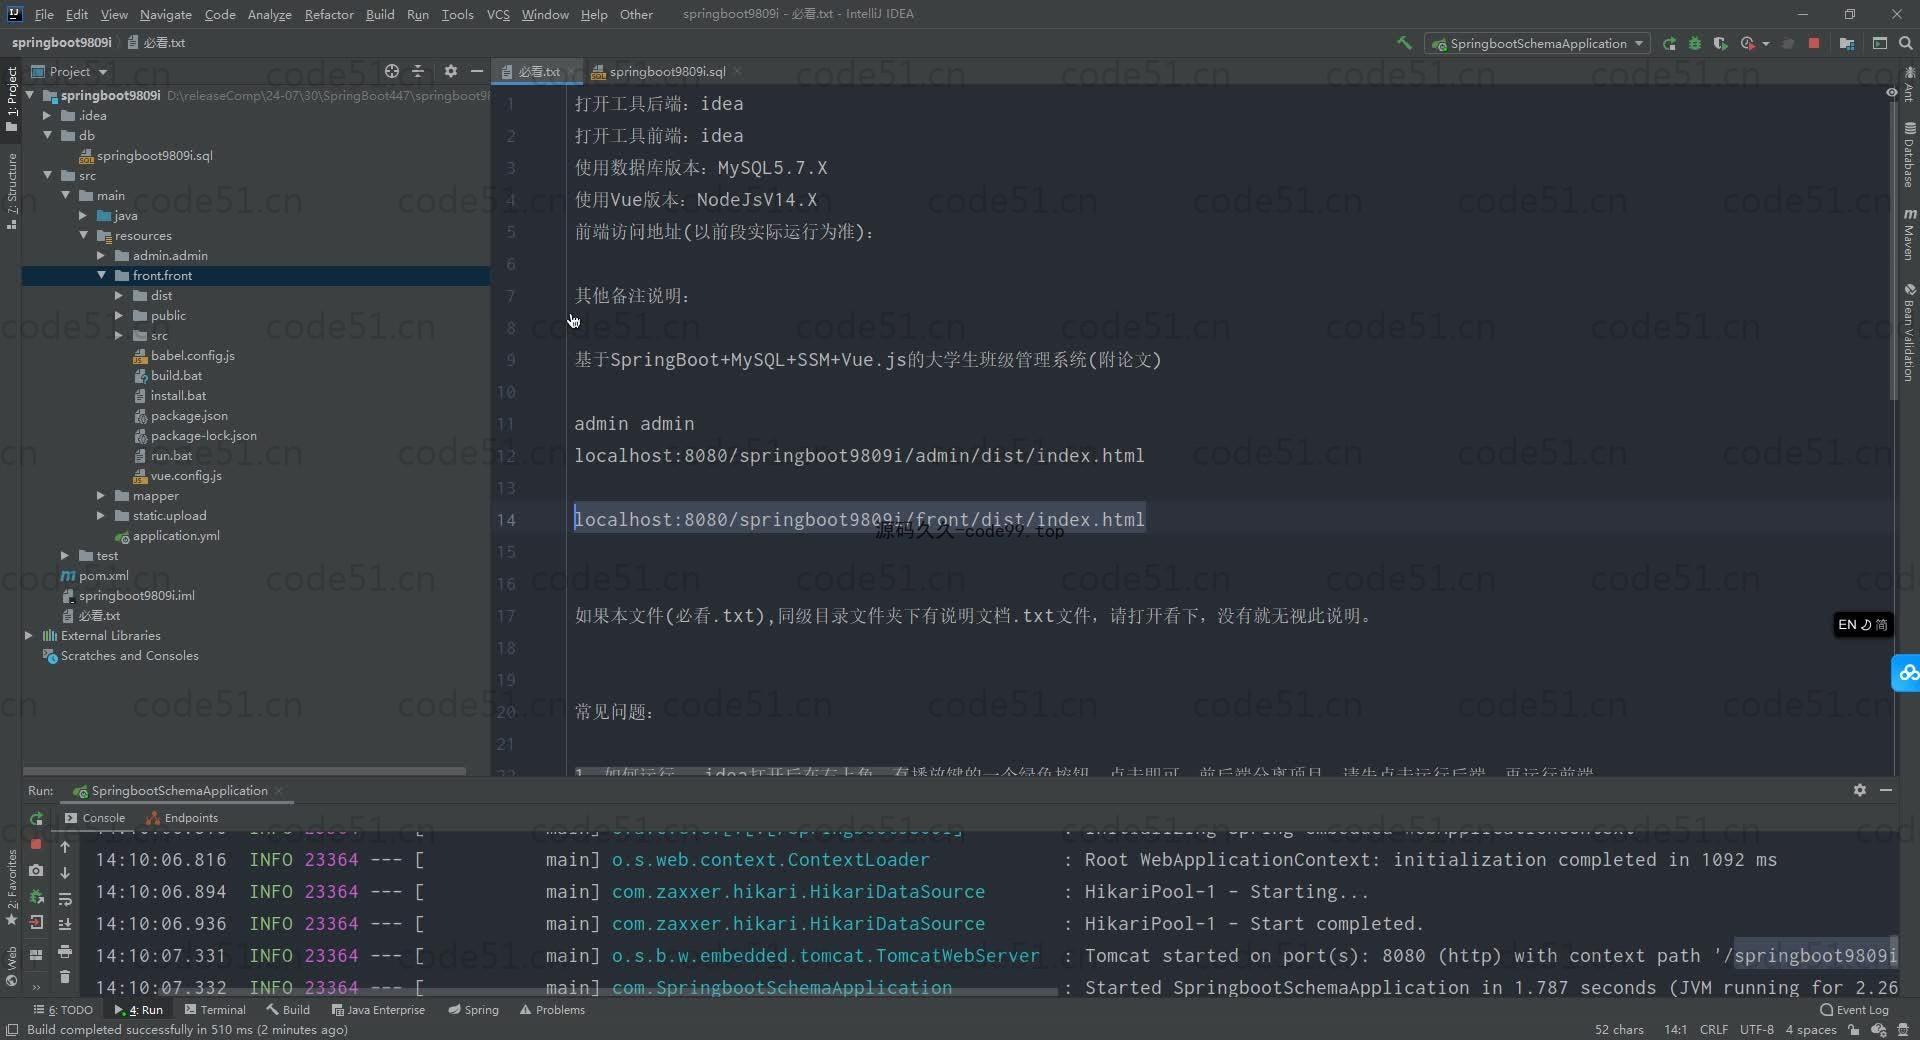Collapse the db folder
Image resolution: width=1920 pixels, height=1040 pixels.
(47, 135)
